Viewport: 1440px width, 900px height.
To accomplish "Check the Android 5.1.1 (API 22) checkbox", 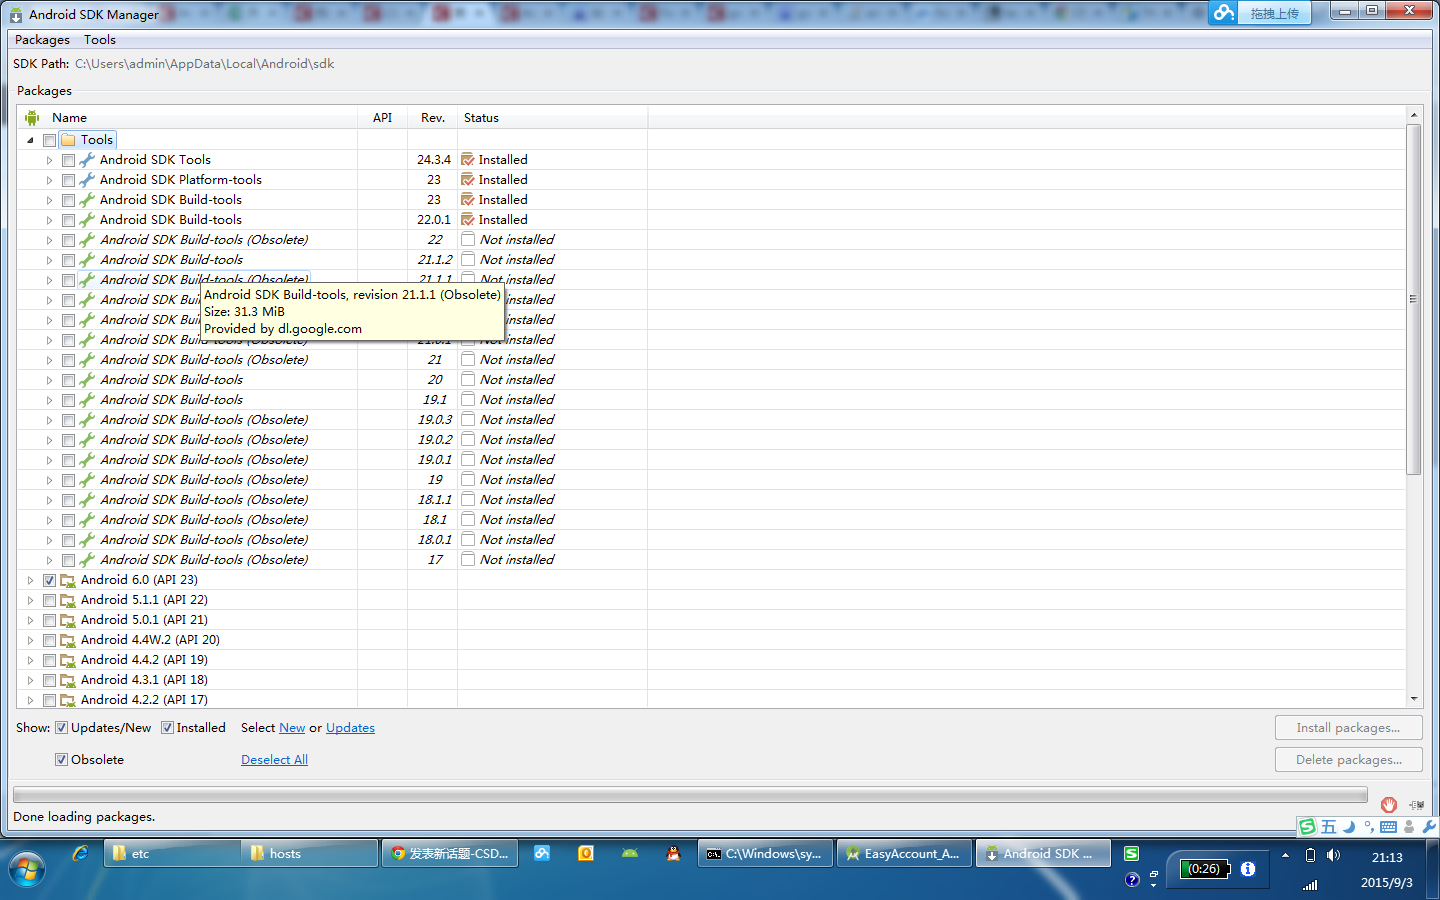I will click(x=49, y=600).
